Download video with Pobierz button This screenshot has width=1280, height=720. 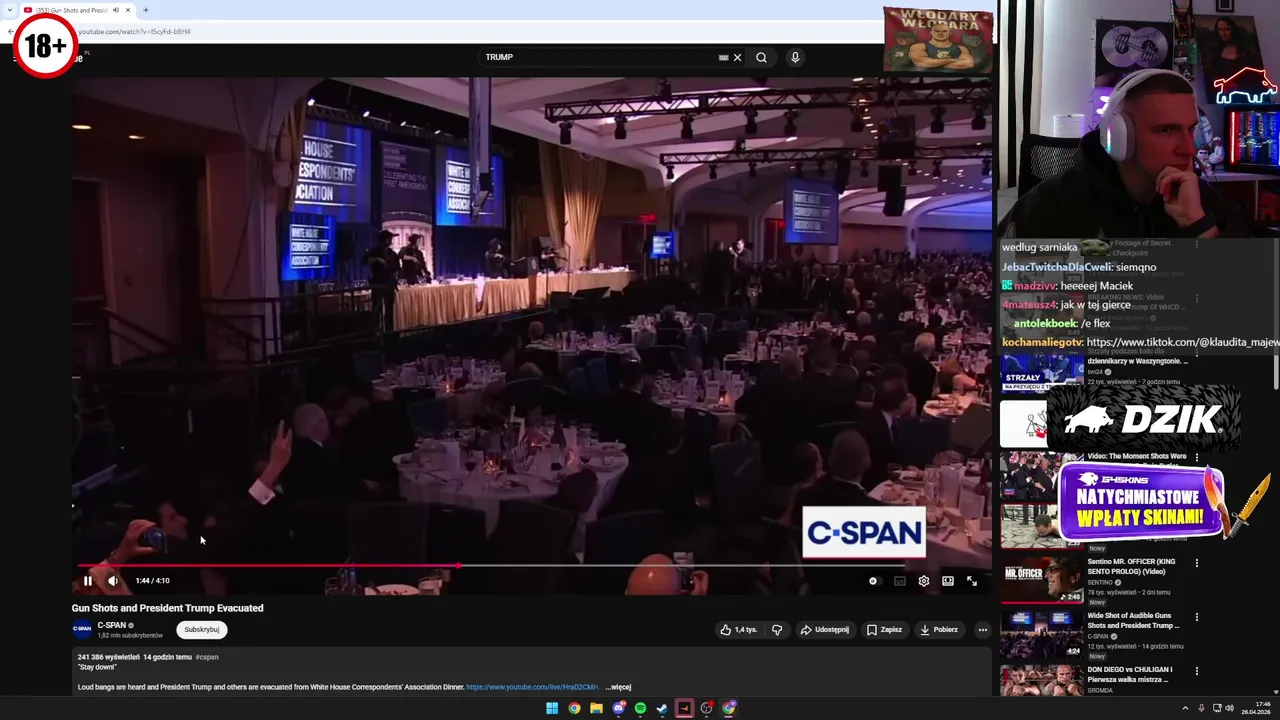[x=939, y=630]
